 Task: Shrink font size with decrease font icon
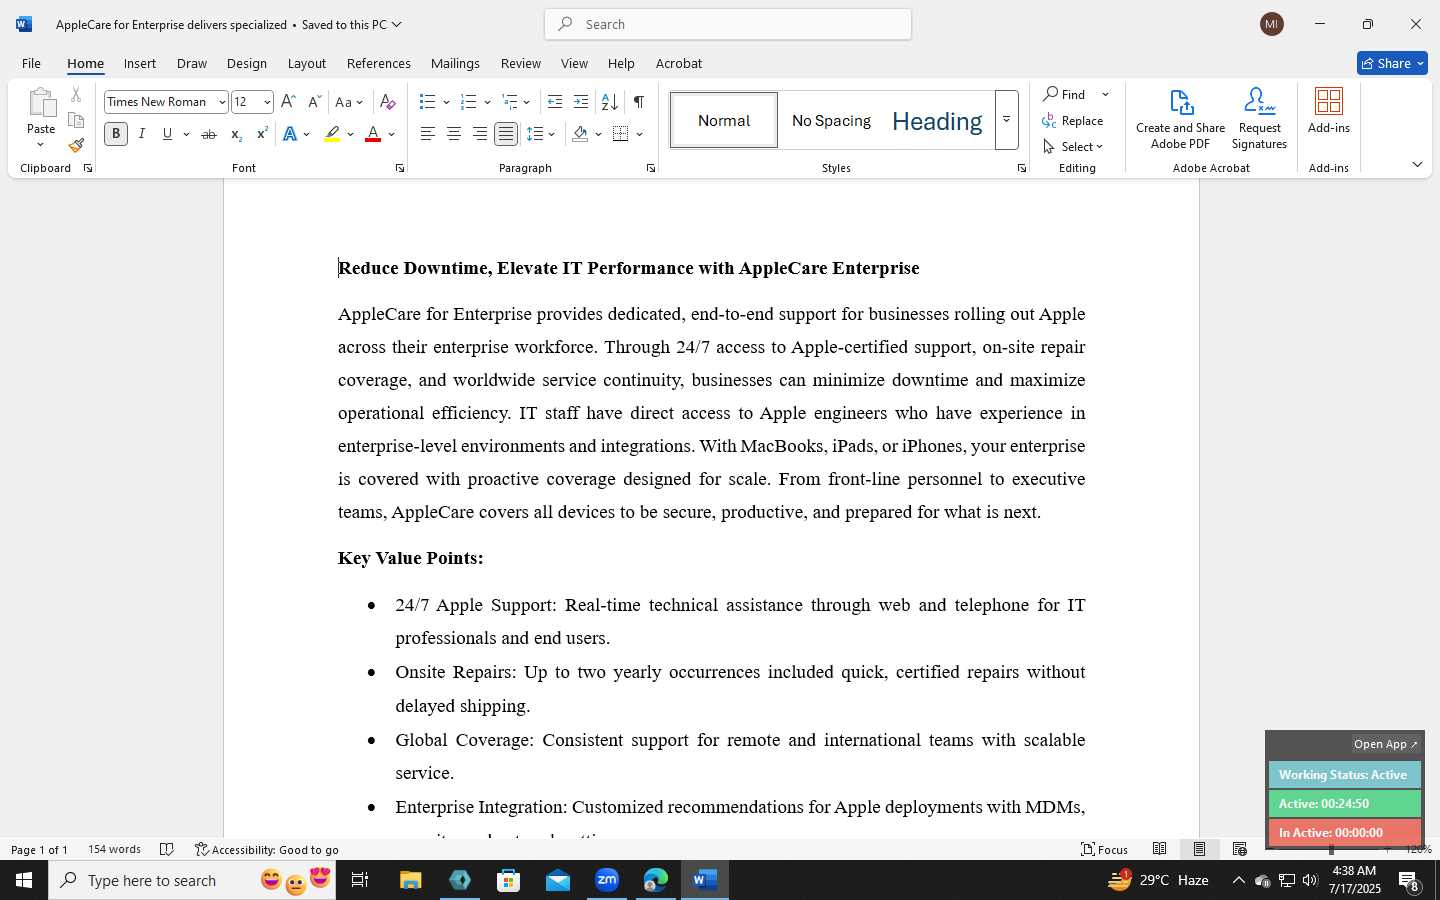coord(314,102)
